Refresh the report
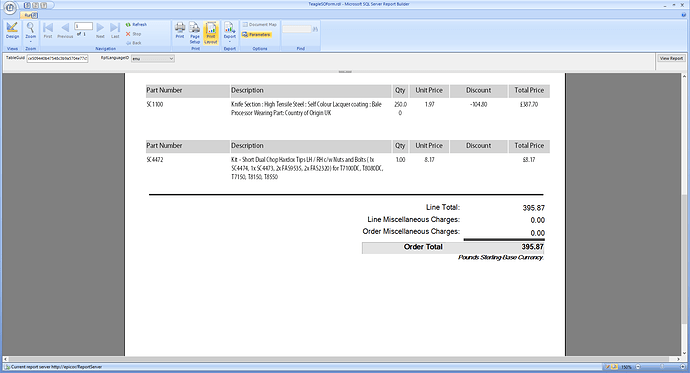690x373 pixels. click(x=136, y=25)
